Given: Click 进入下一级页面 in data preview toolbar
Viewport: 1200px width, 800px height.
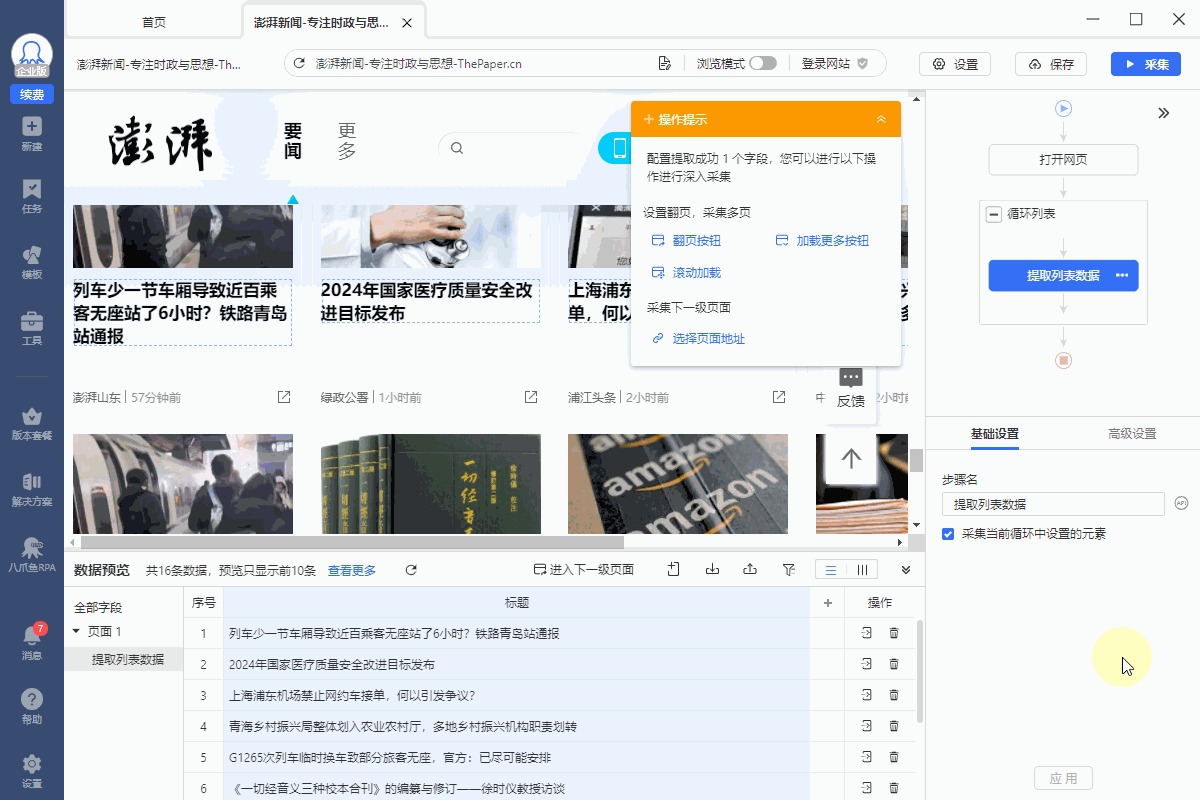Looking at the screenshot, I should [x=583, y=570].
